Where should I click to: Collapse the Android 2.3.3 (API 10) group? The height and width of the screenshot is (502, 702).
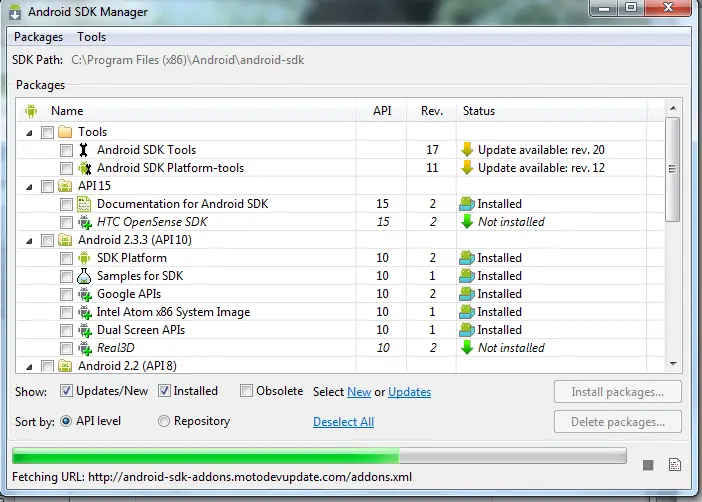click(30, 241)
